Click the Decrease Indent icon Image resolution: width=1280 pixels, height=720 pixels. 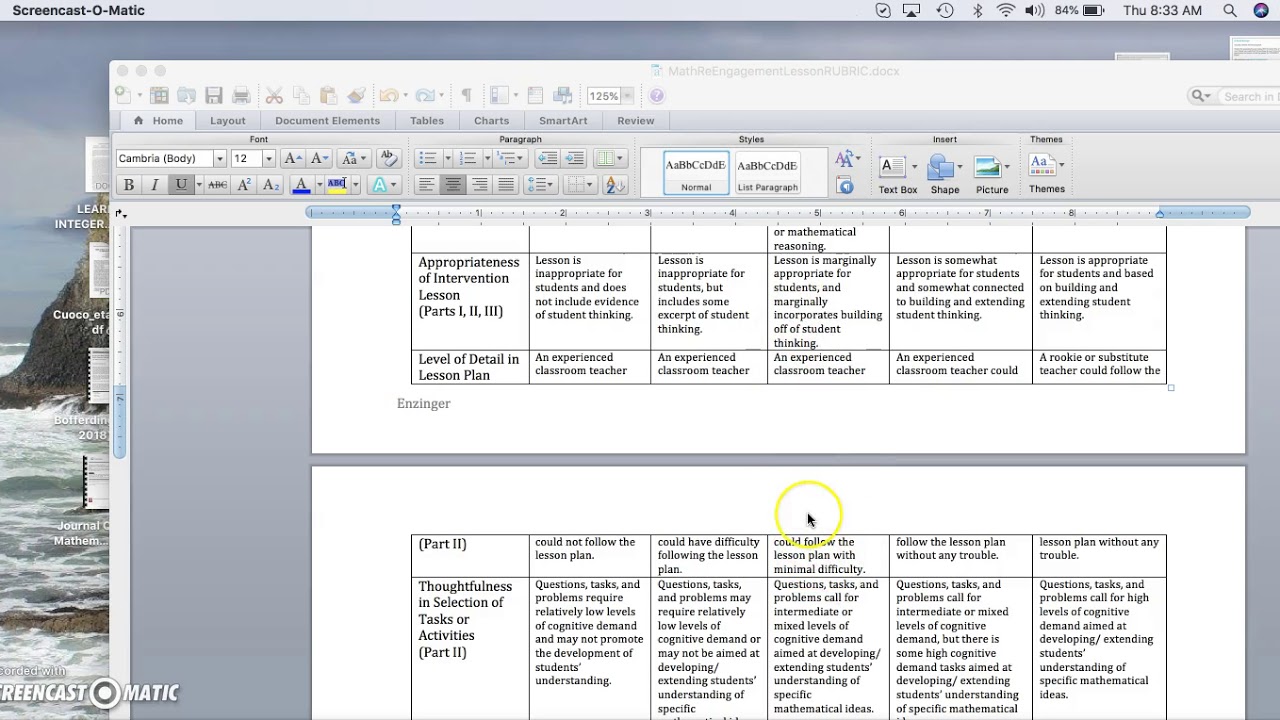[547, 158]
